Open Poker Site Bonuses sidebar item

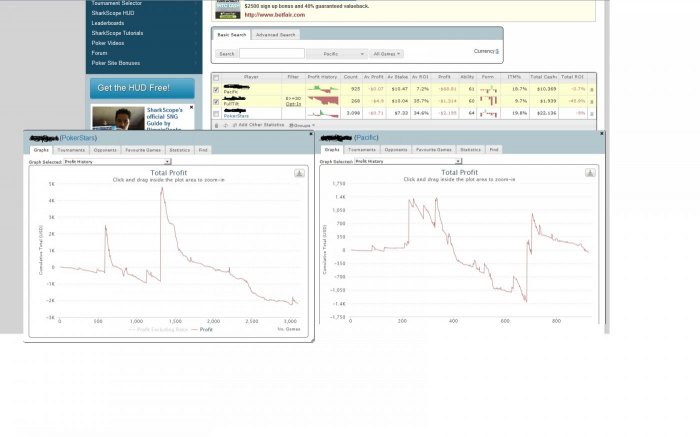click(x=116, y=63)
